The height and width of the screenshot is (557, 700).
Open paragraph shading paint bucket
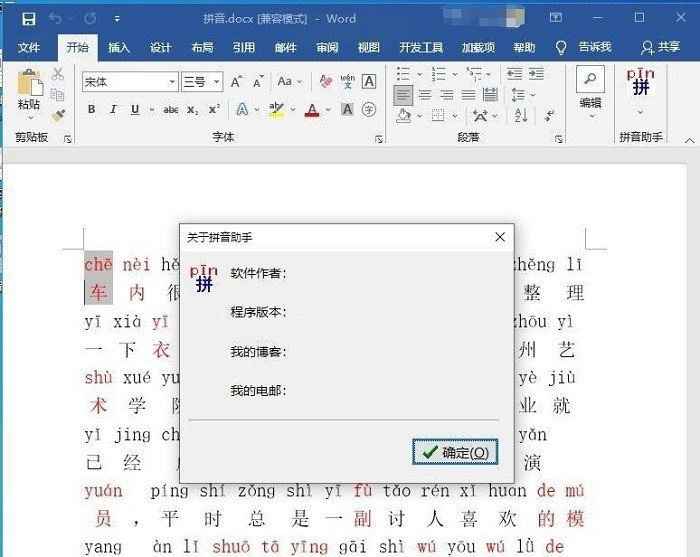(x=403, y=116)
